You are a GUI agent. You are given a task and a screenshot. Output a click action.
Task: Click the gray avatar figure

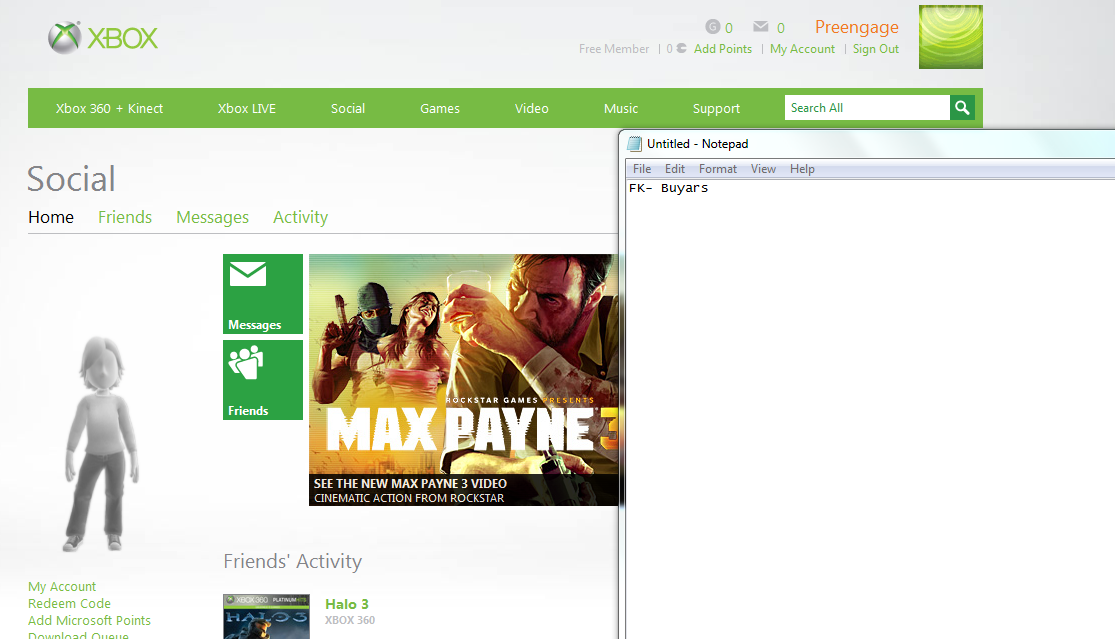tap(102, 444)
